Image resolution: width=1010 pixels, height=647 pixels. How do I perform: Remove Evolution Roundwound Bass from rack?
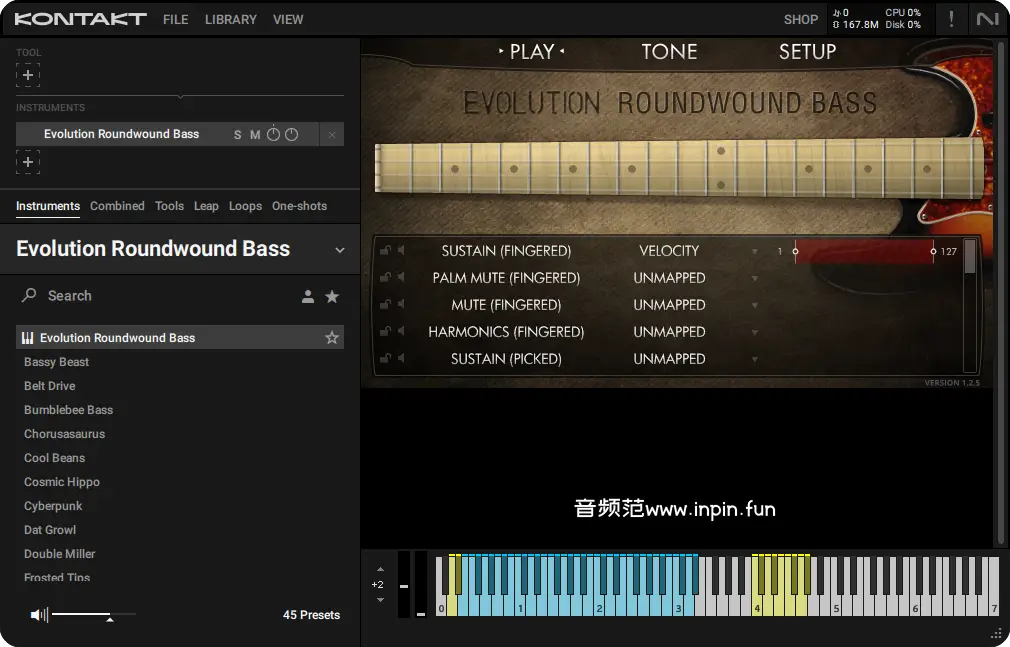[332, 134]
